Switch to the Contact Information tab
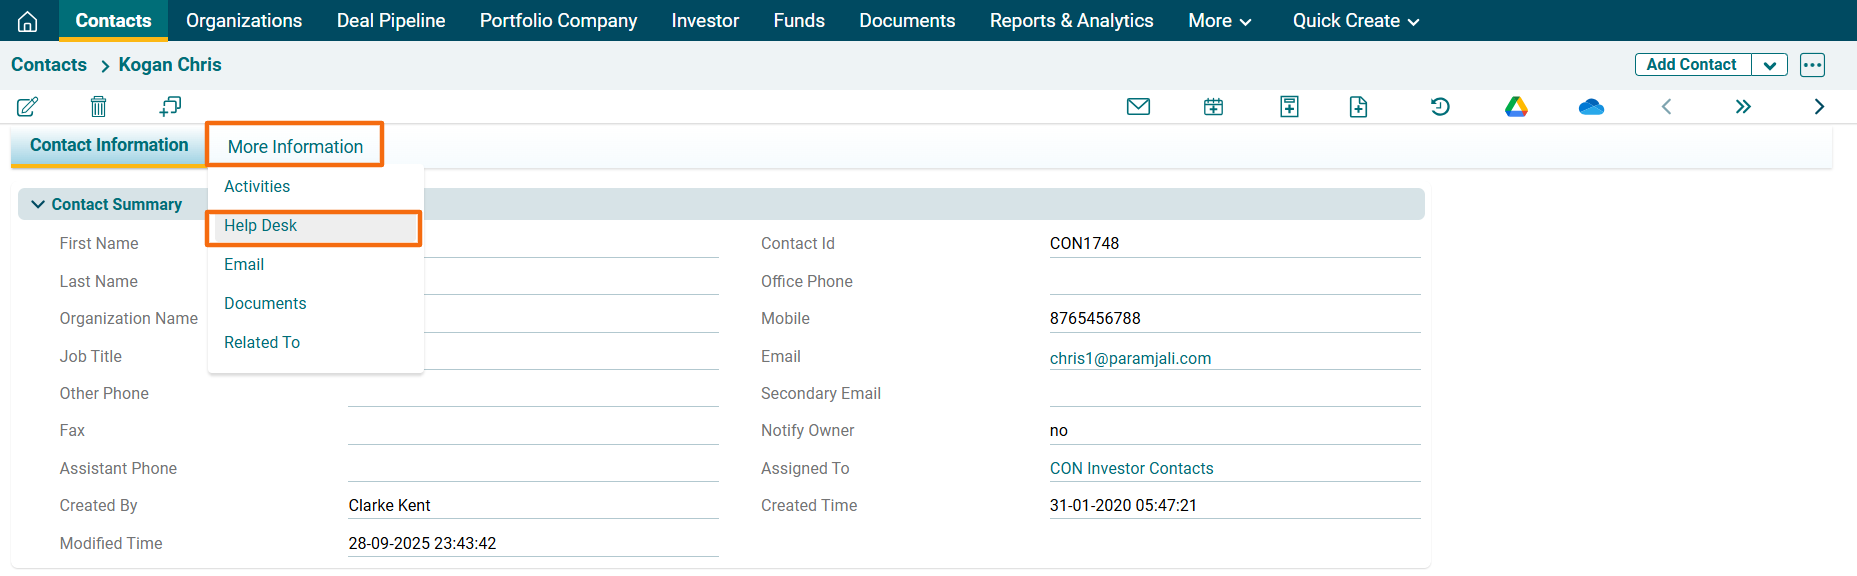Screen dimensions: 1857x576 point(109,145)
